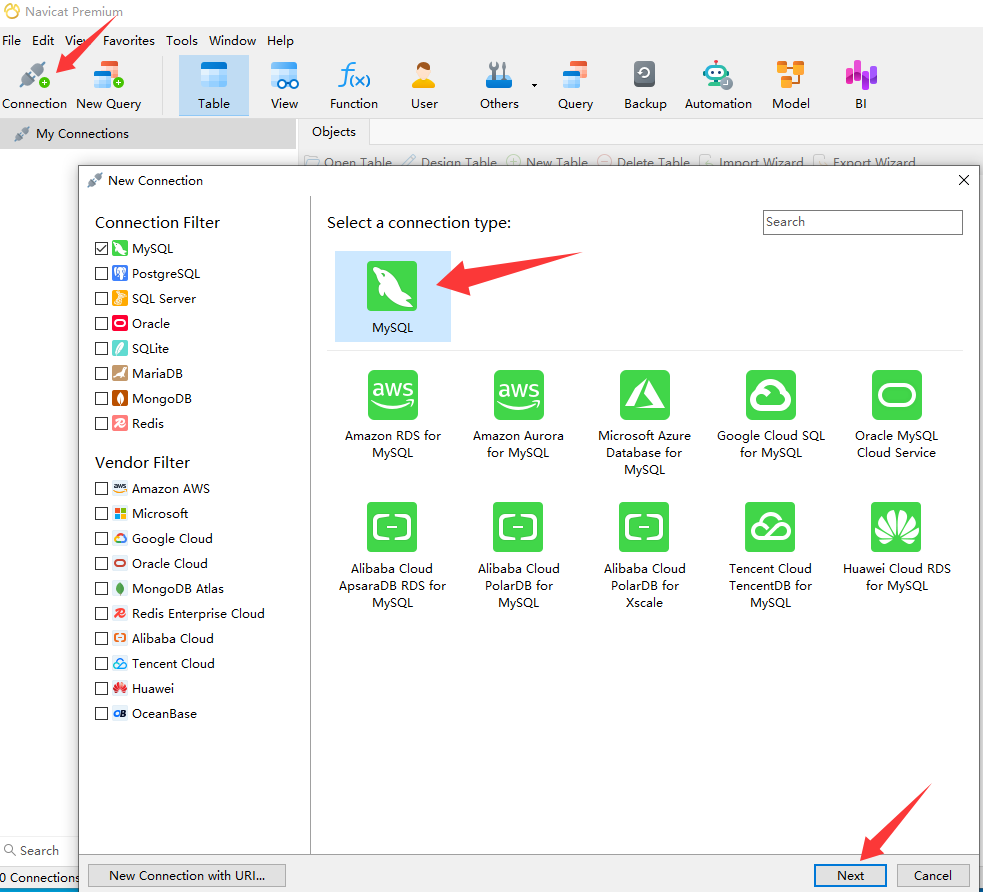Check the SQL Server connection filter
This screenshot has width=983, height=892.
102,299
